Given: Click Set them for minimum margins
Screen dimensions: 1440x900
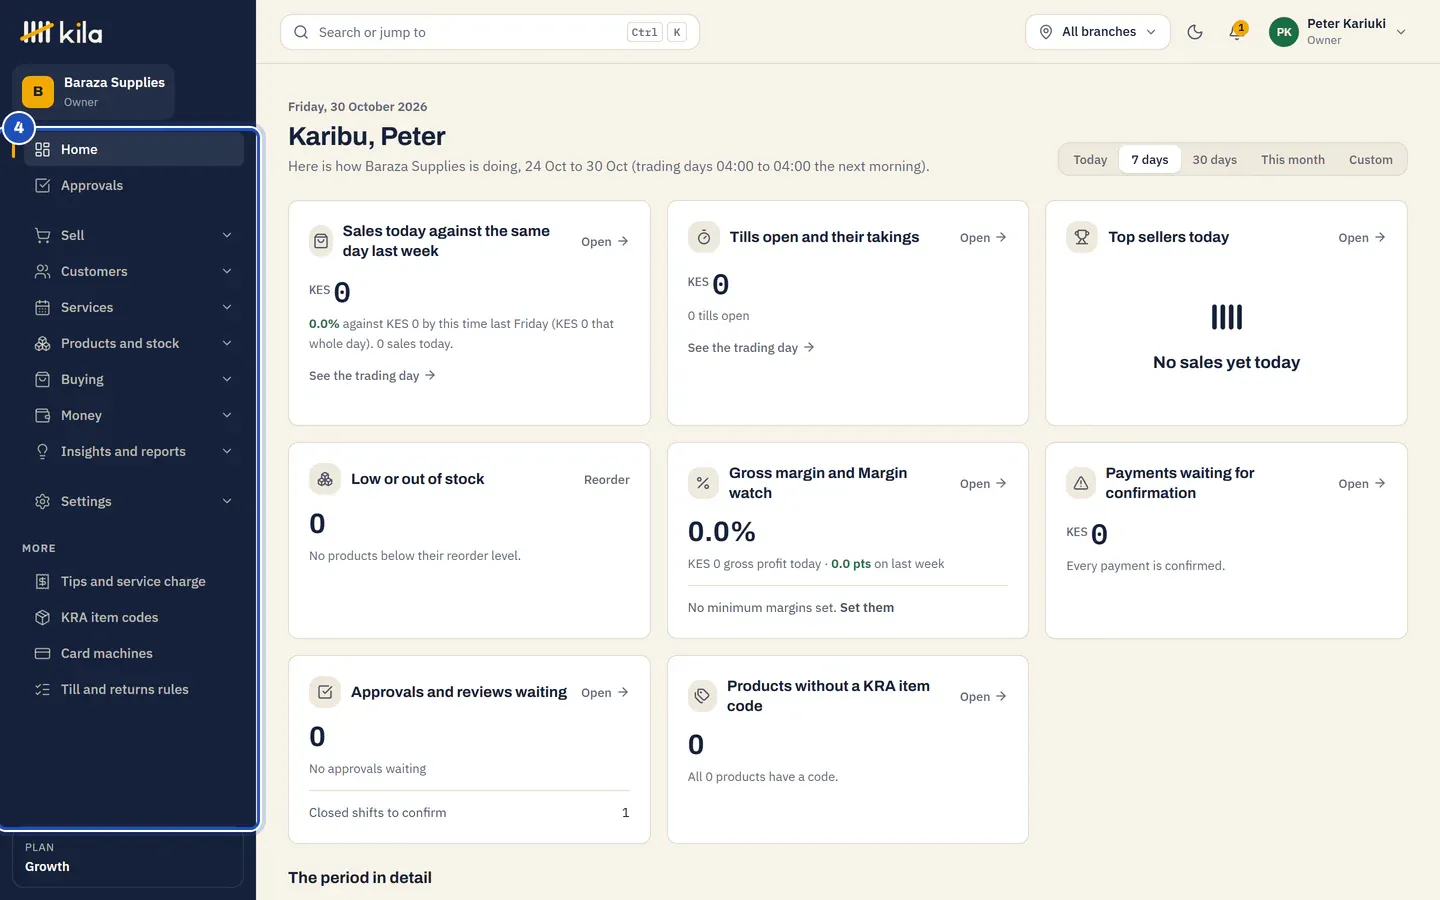Looking at the screenshot, I should pyautogui.click(x=867, y=608).
